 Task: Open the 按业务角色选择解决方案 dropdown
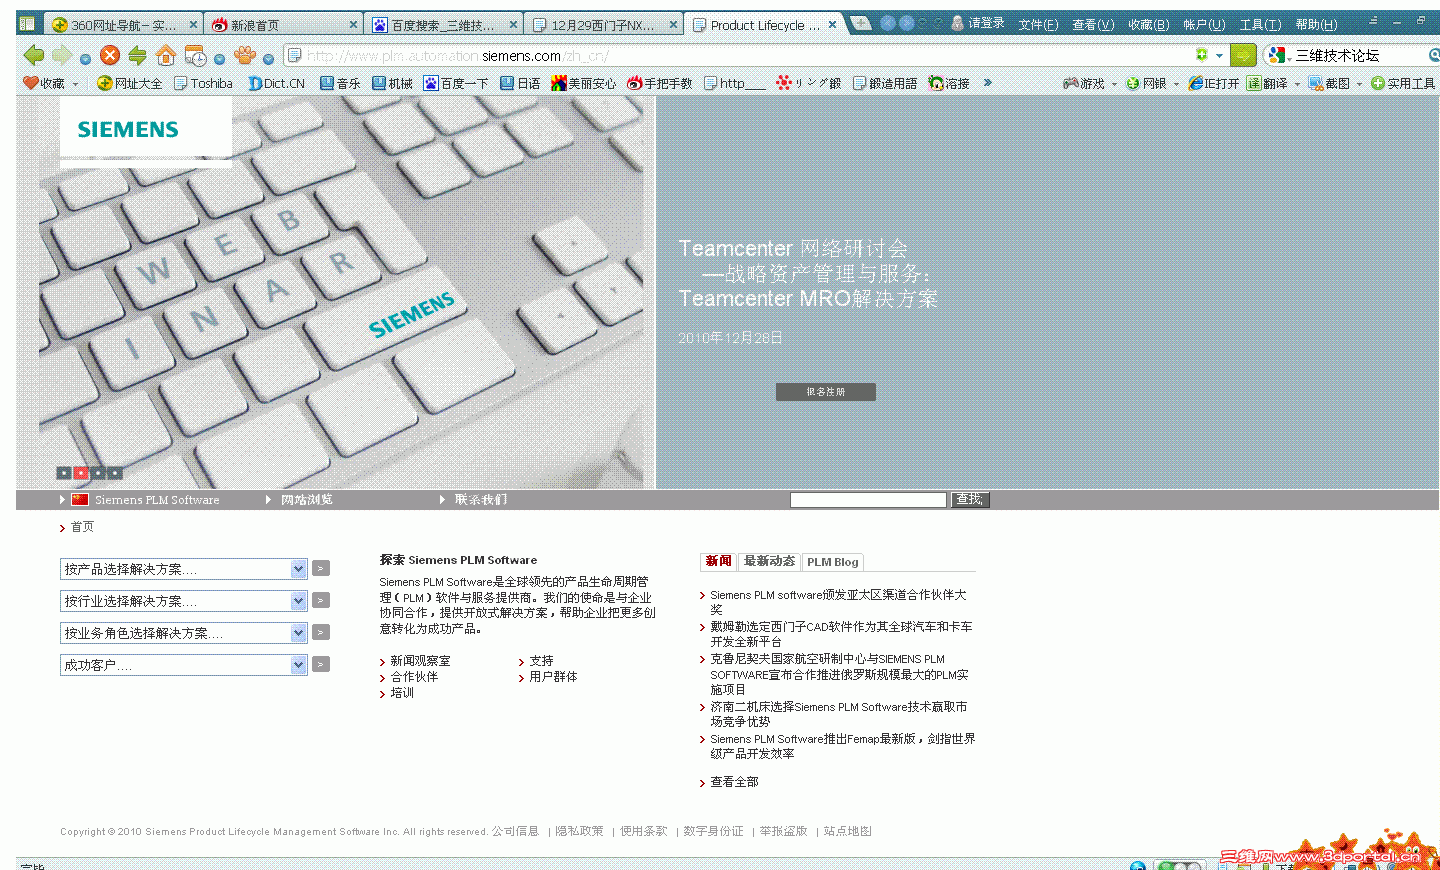pyautogui.click(x=183, y=633)
